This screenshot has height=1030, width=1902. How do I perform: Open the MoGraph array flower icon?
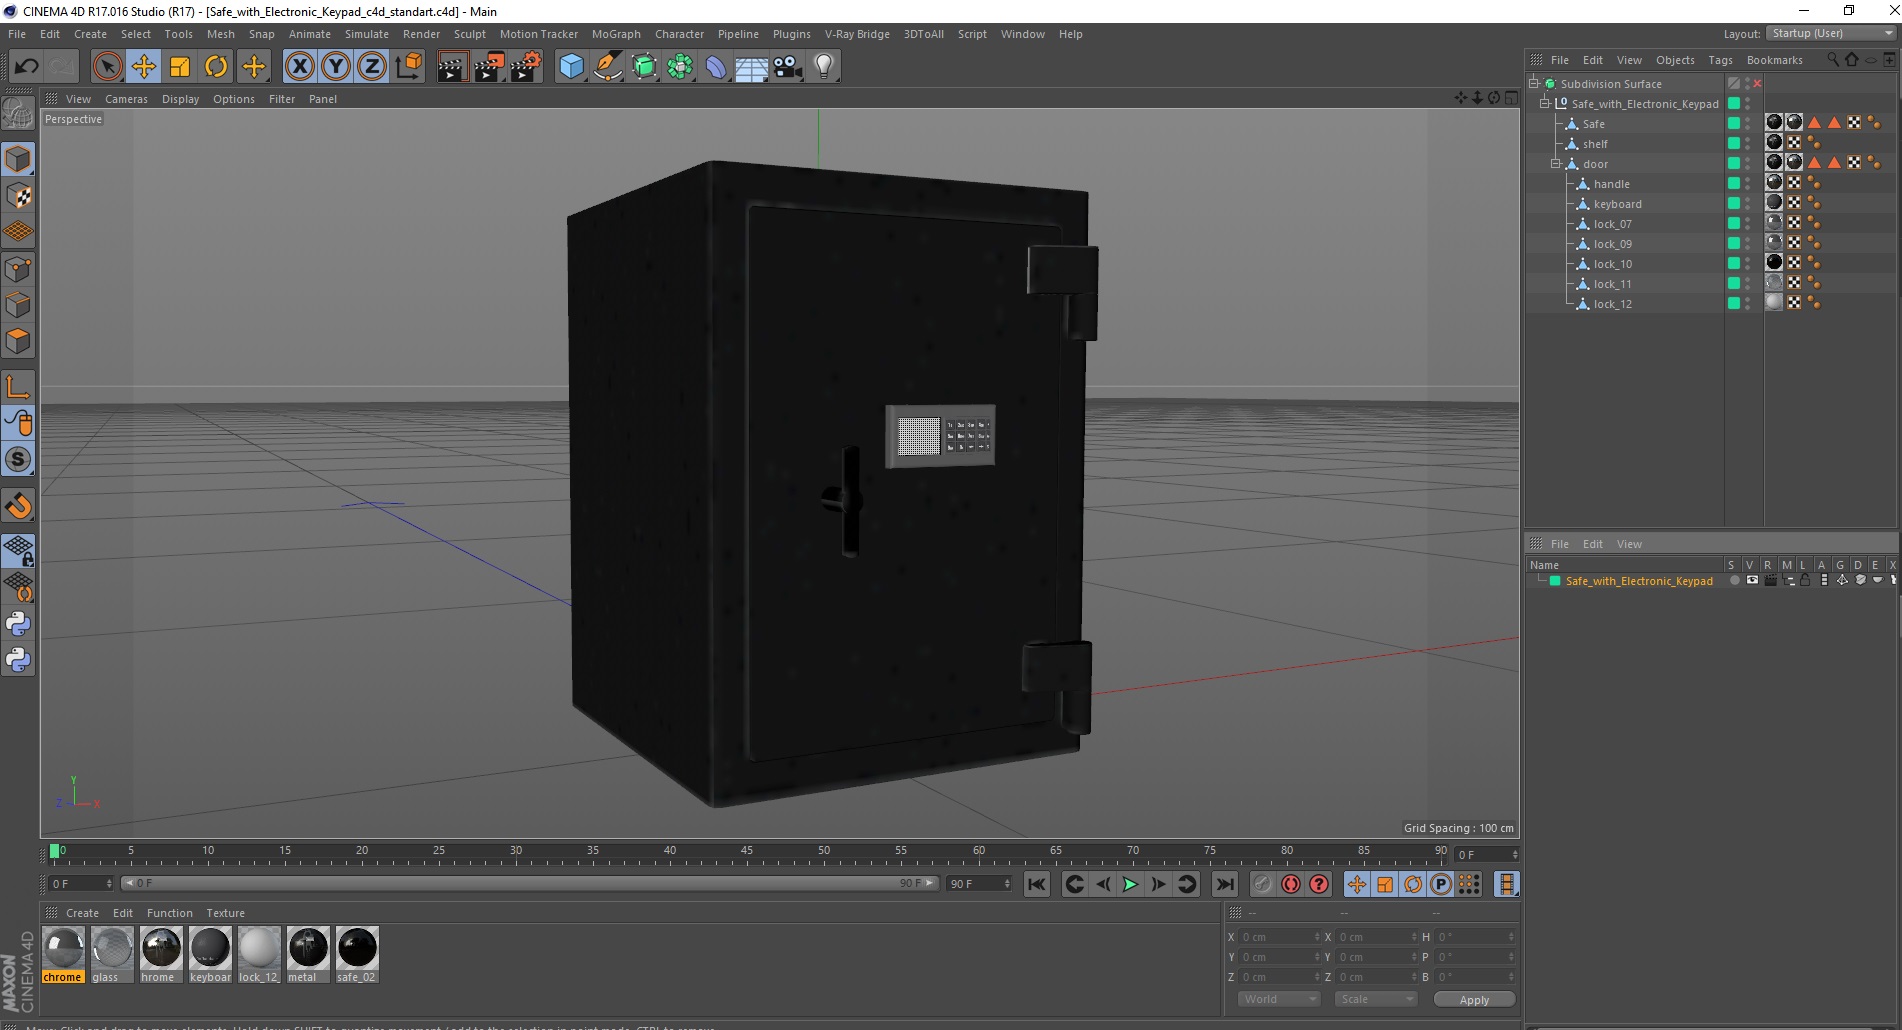pyautogui.click(x=680, y=67)
